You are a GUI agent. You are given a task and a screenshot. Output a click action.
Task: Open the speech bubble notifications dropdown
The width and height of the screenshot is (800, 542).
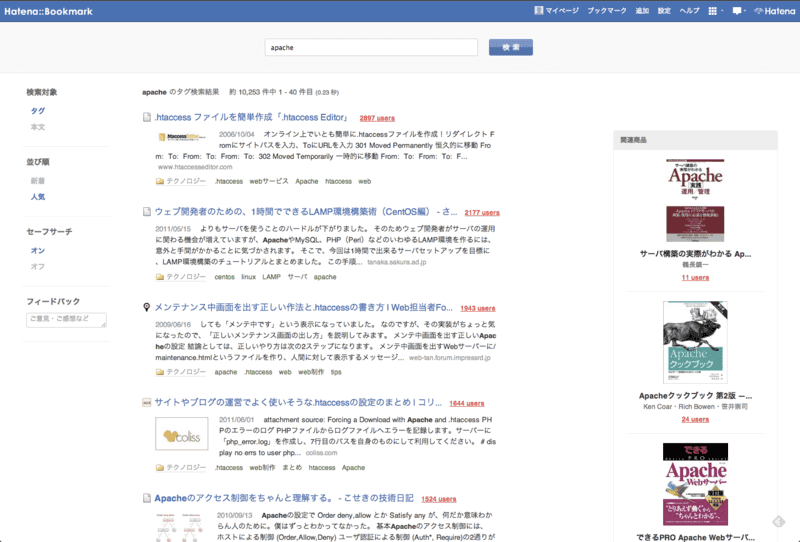[739, 11]
